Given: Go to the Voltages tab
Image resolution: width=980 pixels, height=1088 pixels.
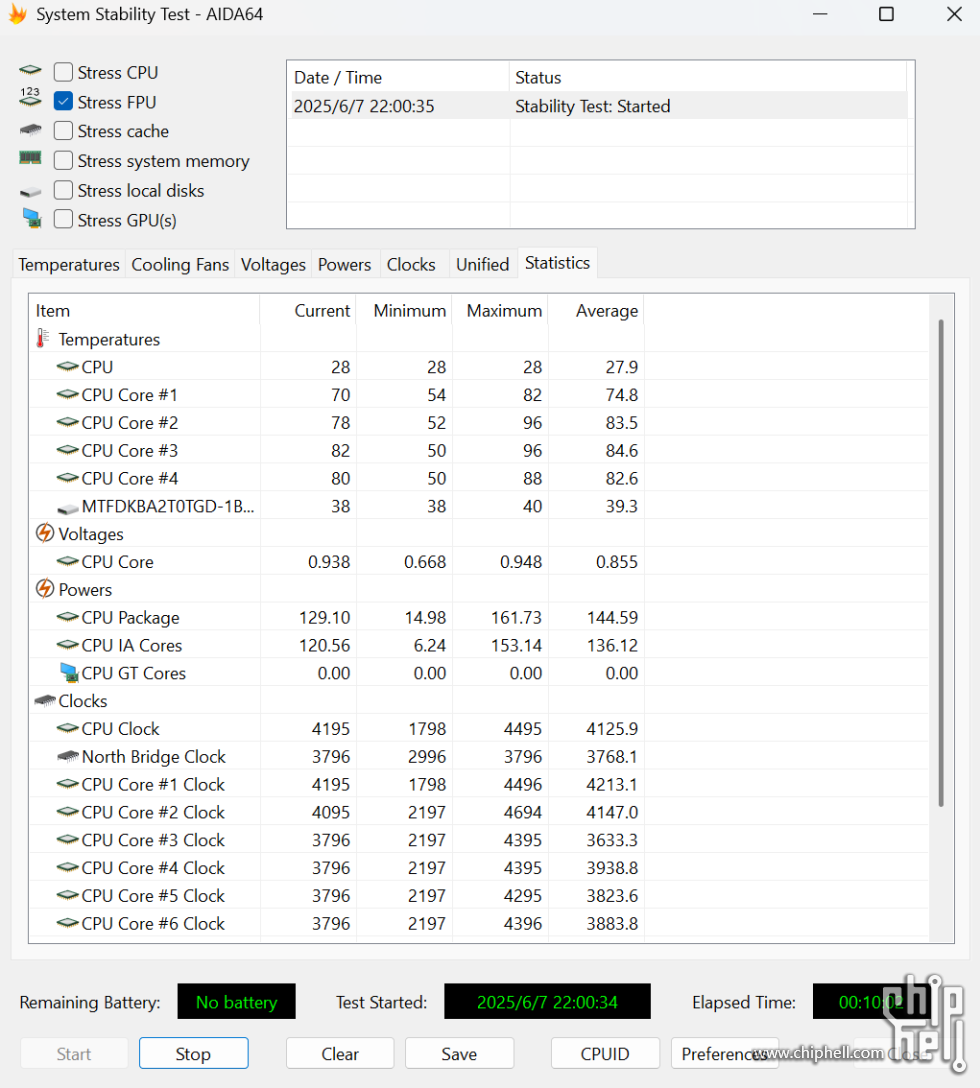Looking at the screenshot, I should (x=273, y=264).
